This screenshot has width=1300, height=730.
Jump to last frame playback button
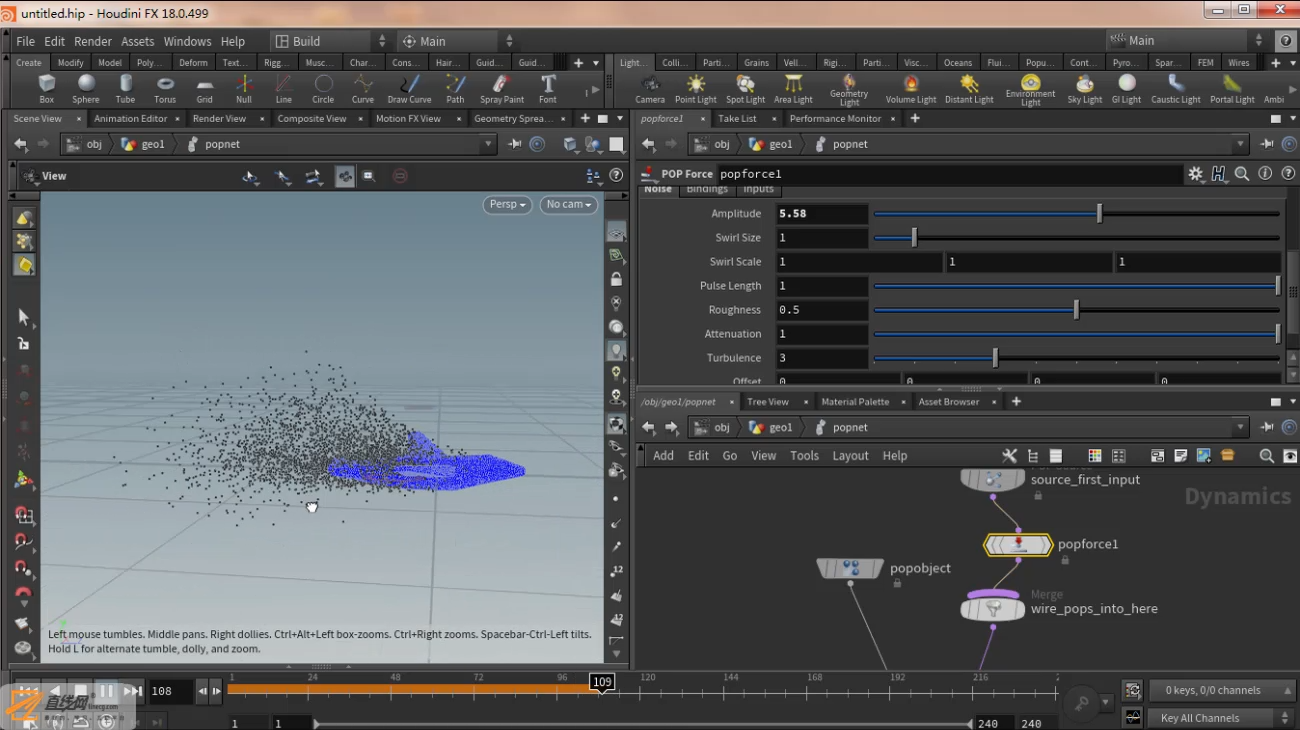coord(133,691)
